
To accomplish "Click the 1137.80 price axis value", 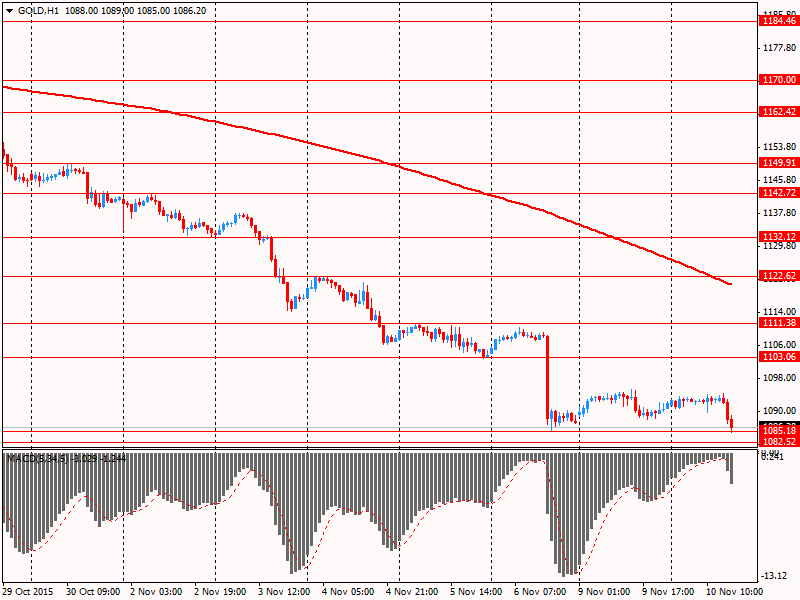I will (x=779, y=213).
